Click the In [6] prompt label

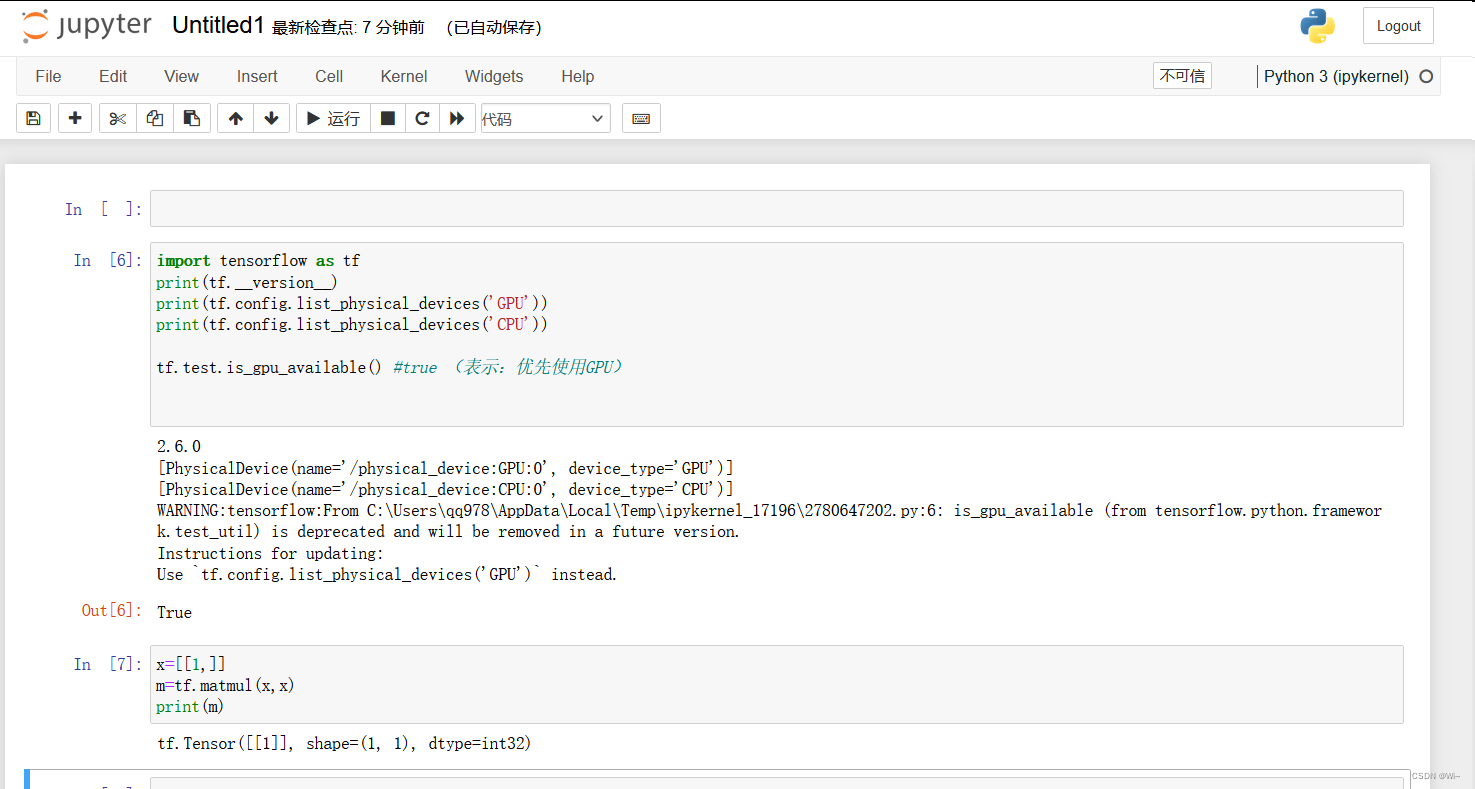click(x=108, y=260)
